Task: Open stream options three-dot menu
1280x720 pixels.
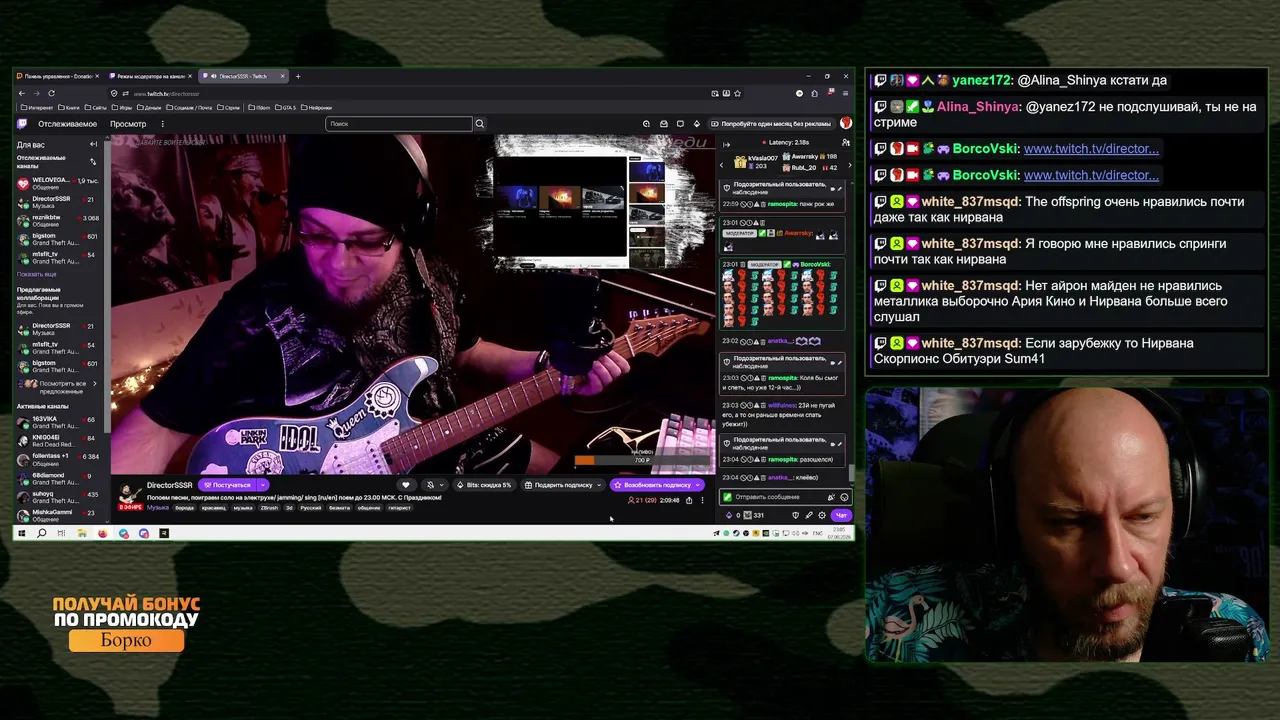Action: 702,500
